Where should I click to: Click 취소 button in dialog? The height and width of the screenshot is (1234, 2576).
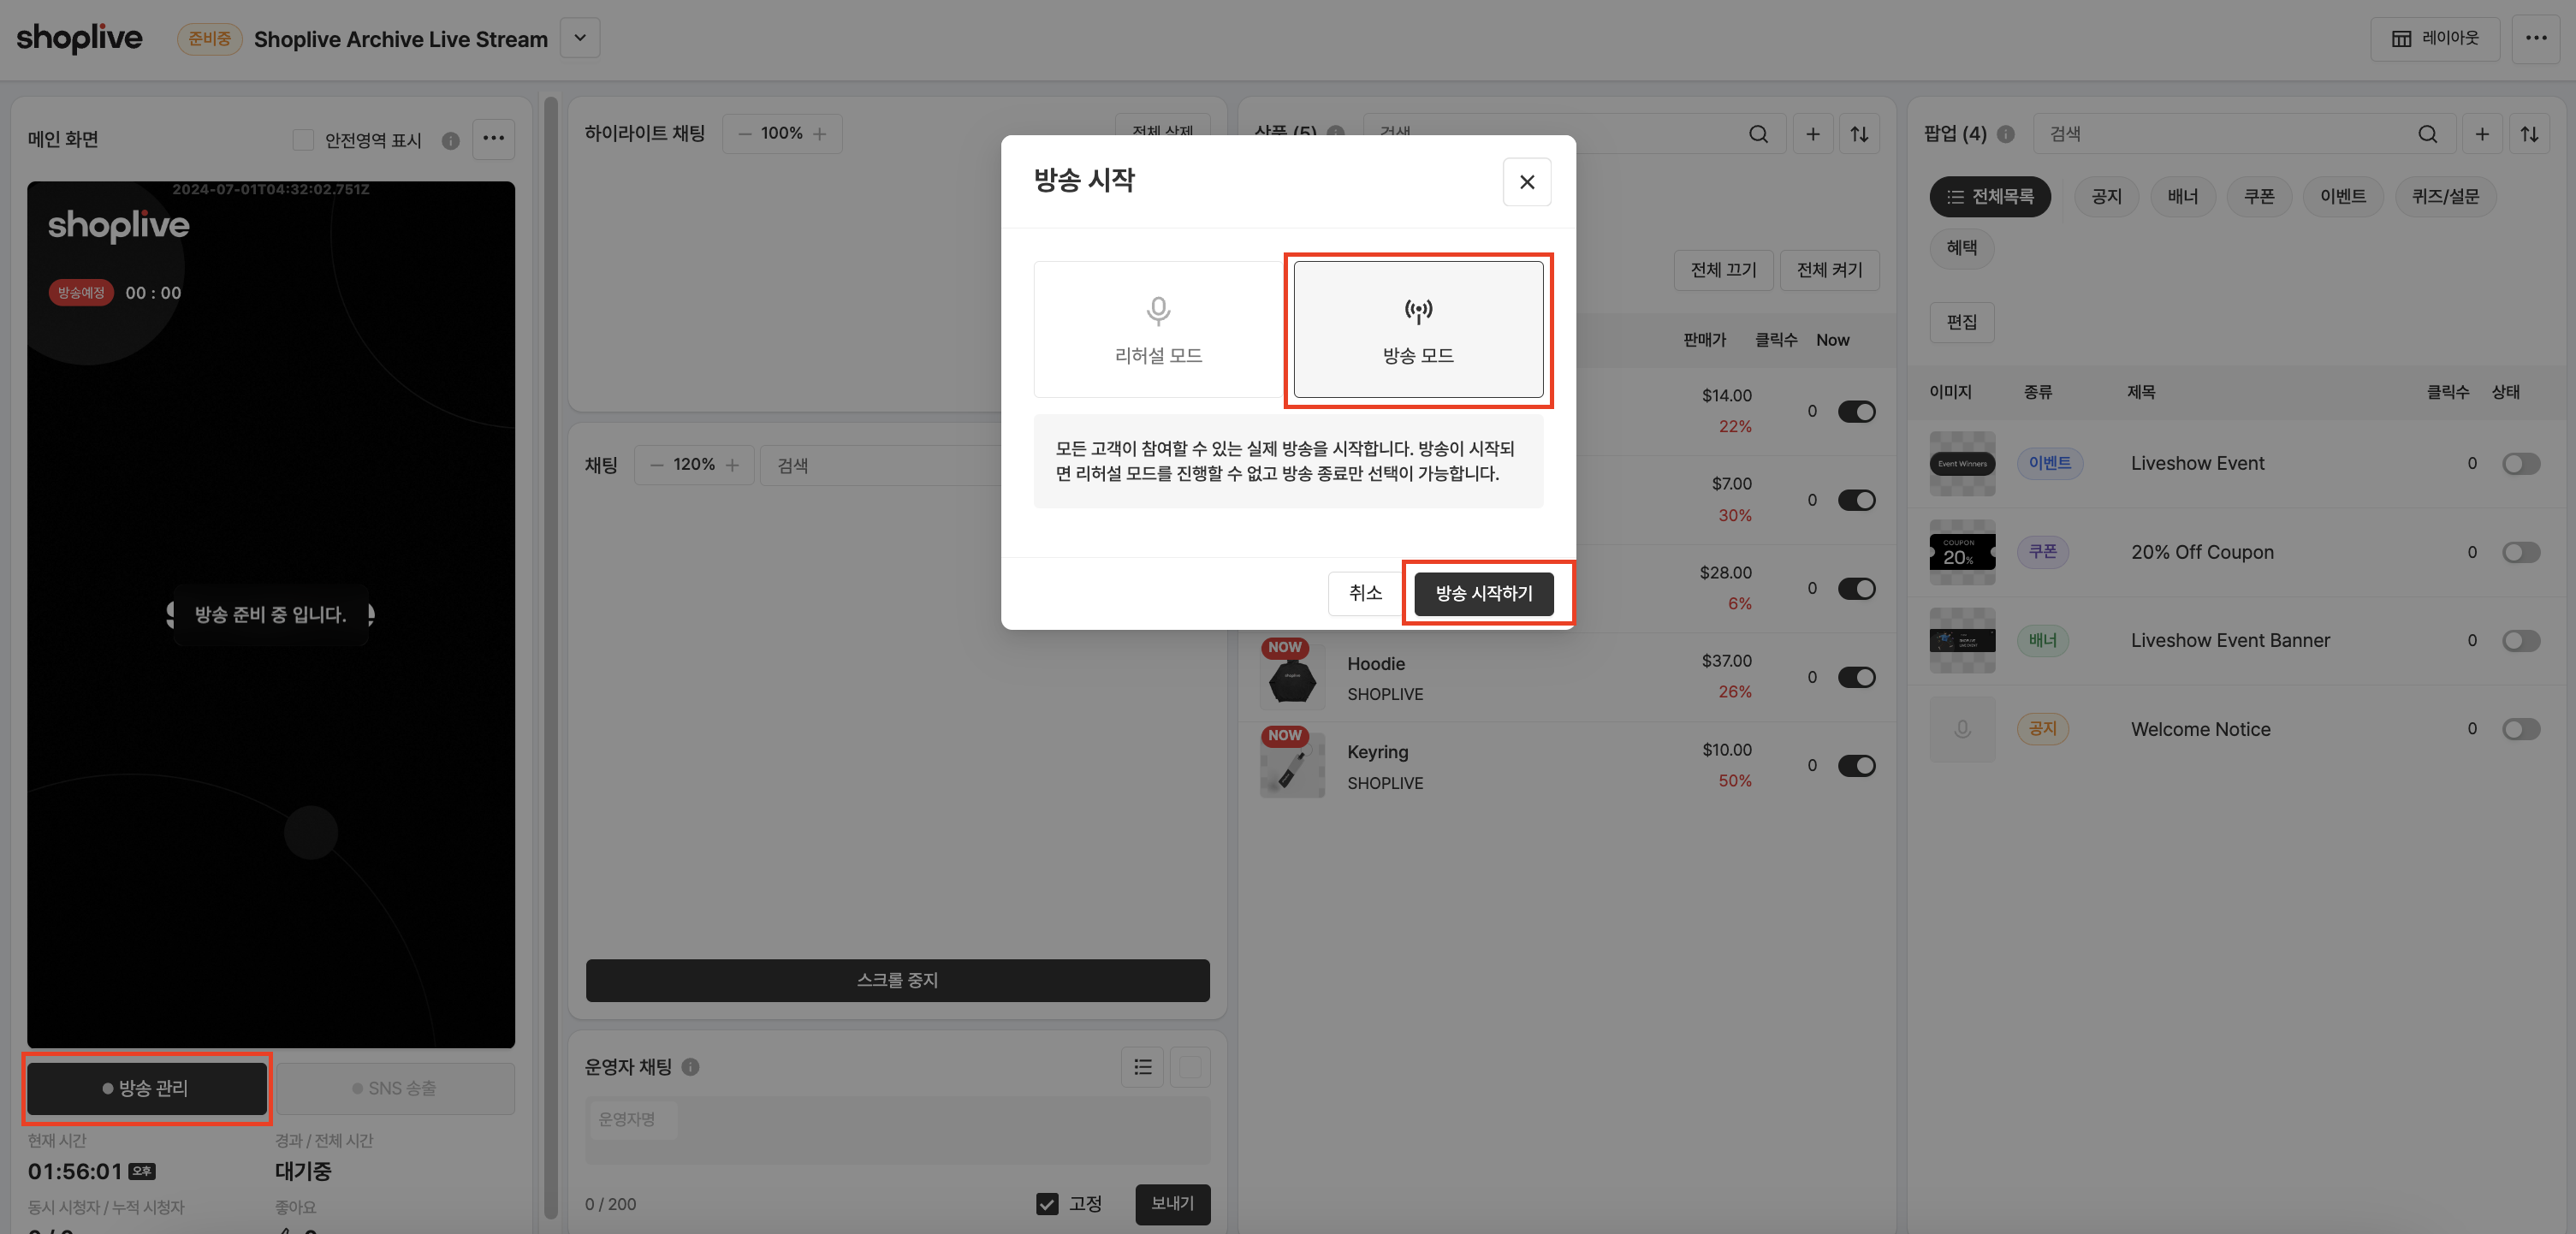tap(1364, 593)
